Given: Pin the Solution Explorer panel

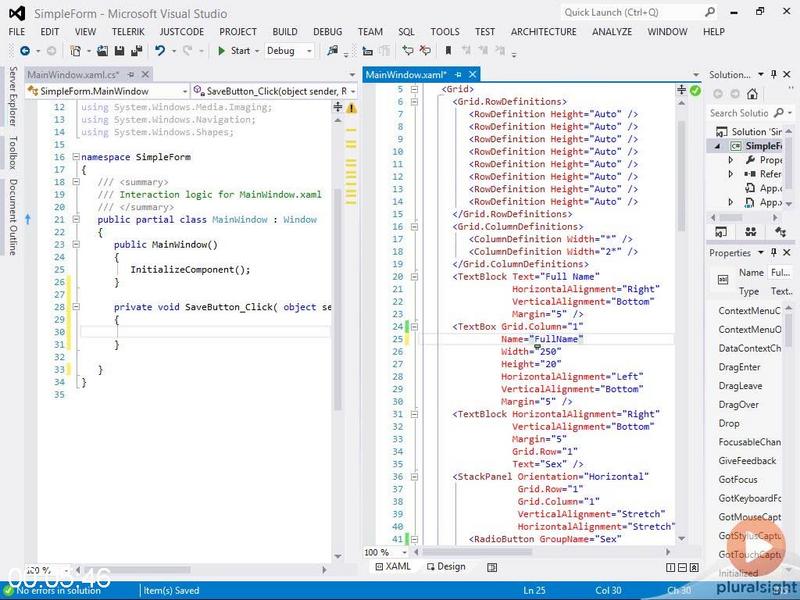Looking at the screenshot, I should pos(773,74).
